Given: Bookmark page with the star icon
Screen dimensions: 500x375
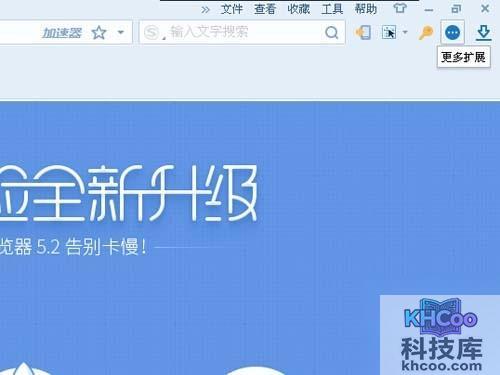Looking at the screenshot, I should pyautogui.click(x=99, y=33).
